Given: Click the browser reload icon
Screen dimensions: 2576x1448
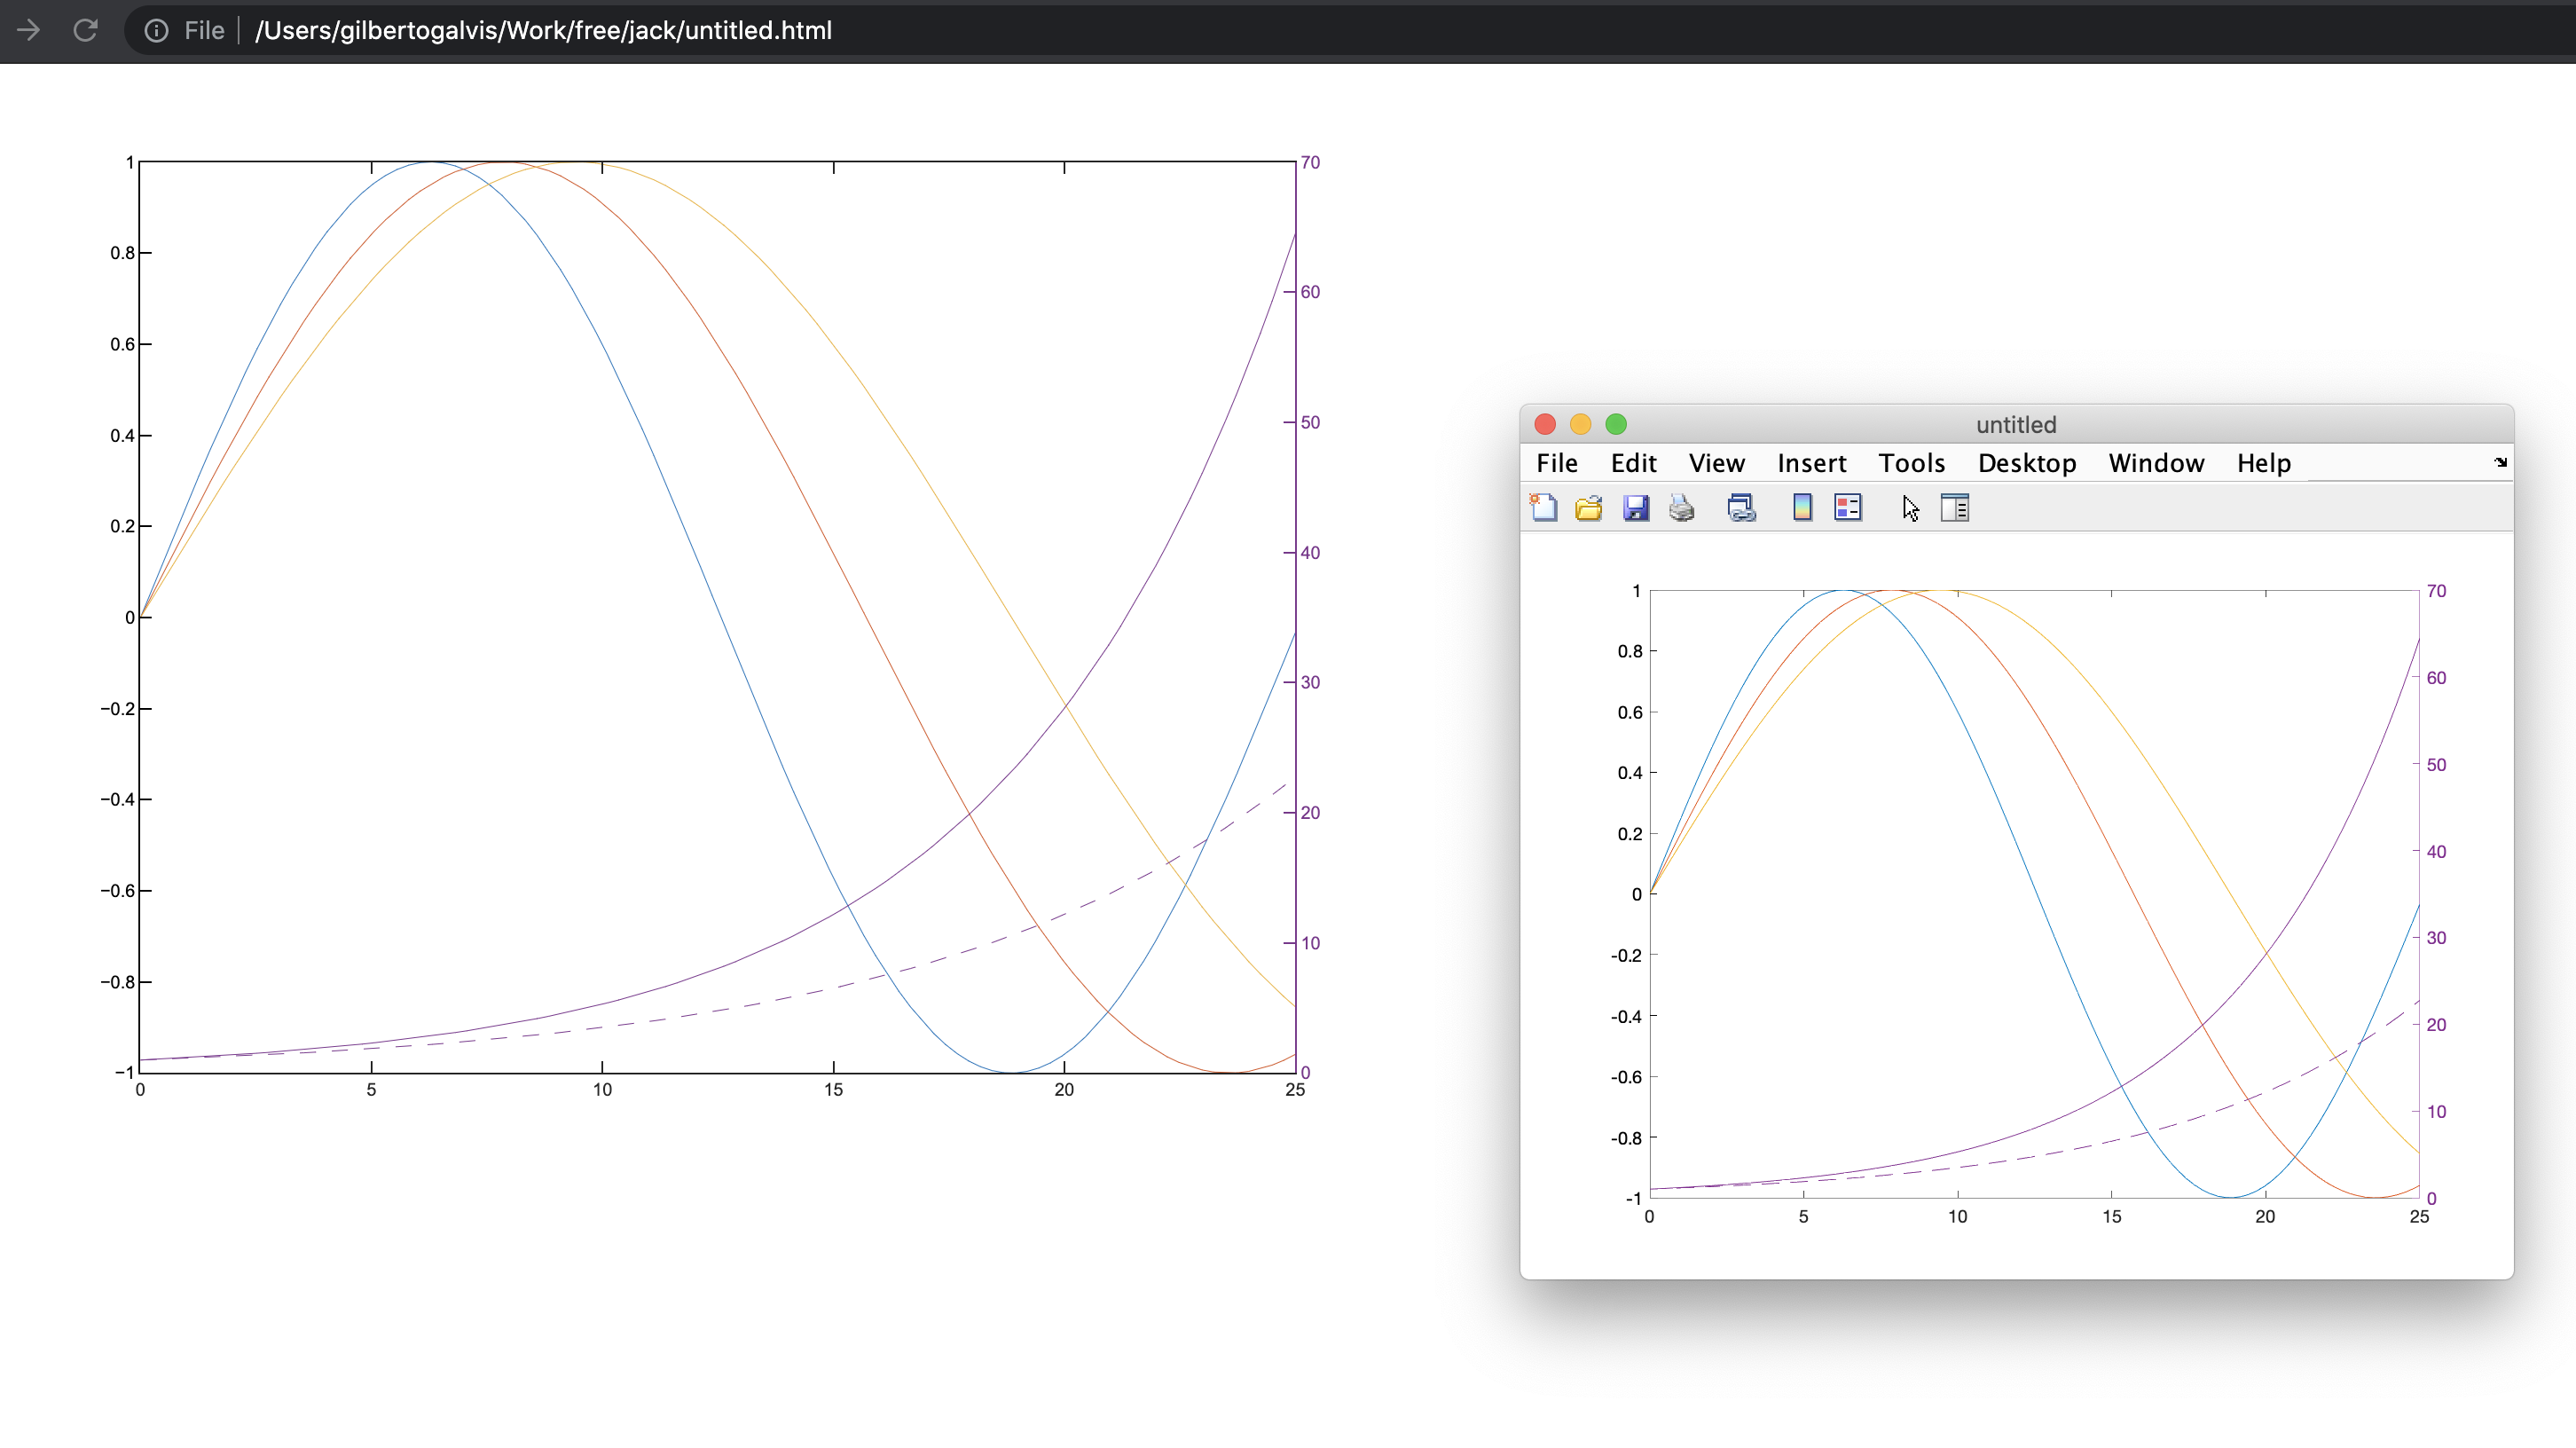Looking at the screenshot, I should 86,30.
